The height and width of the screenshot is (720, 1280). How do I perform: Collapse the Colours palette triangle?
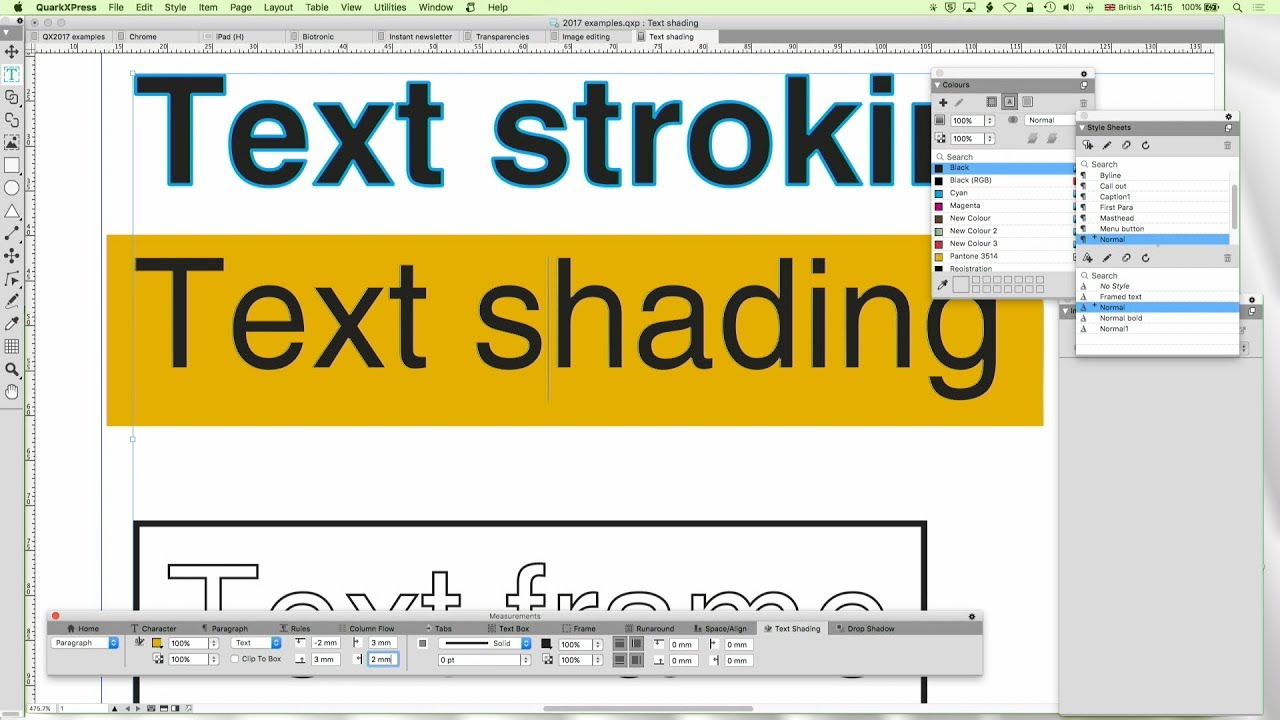pyautogui.click(x=938, y=85)
